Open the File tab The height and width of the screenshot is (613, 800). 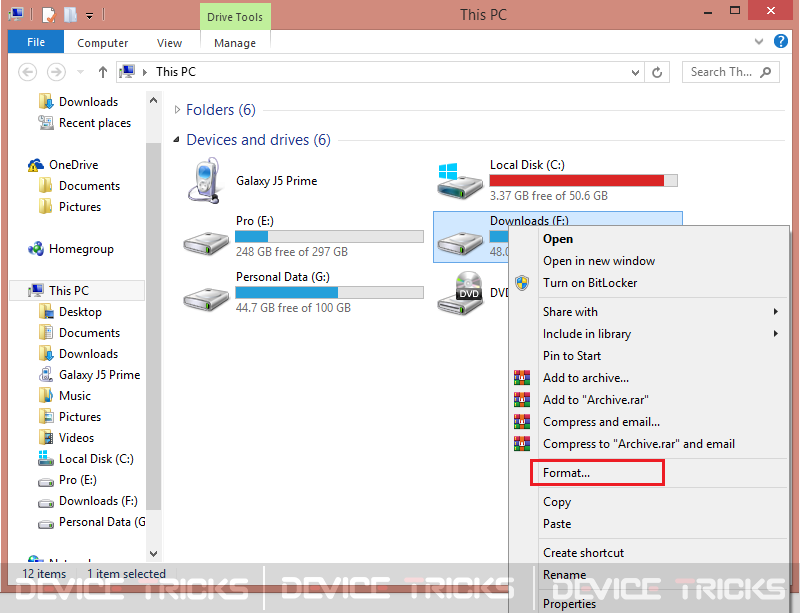click(36, 42)
